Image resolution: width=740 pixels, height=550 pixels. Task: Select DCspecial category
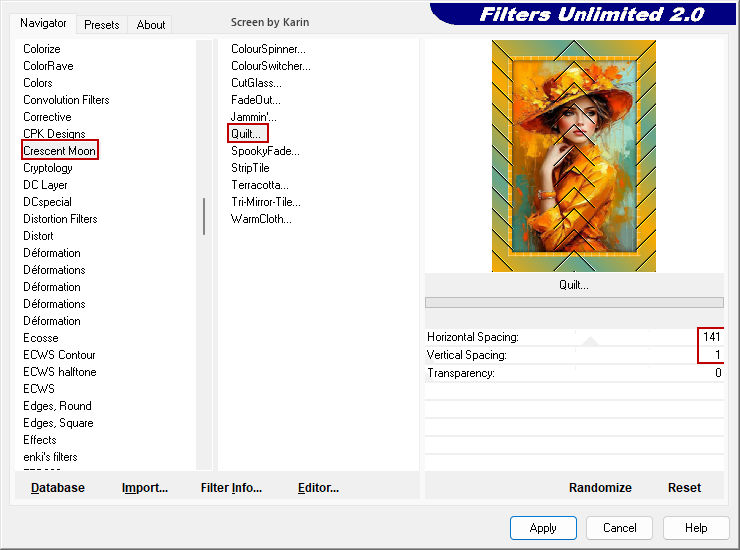47,202
